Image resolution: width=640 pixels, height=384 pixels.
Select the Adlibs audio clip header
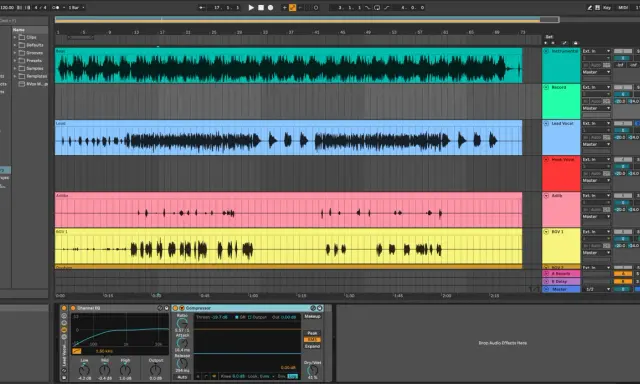(x=288, y=195)
